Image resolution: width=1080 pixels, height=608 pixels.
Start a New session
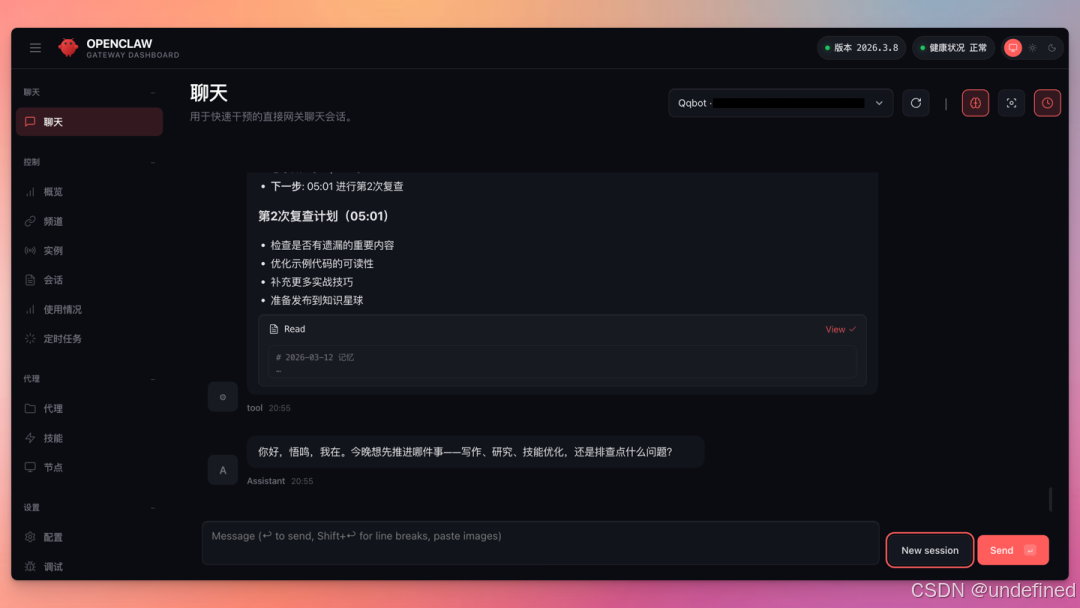tap(930, 550)
